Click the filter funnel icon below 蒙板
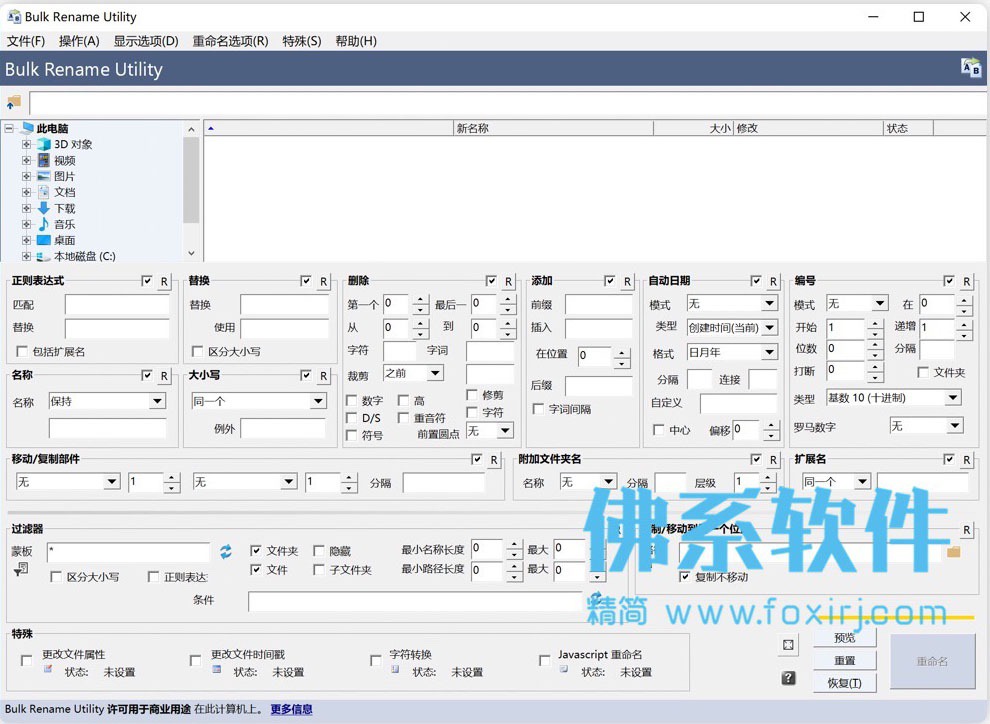 tap(21, 569)
